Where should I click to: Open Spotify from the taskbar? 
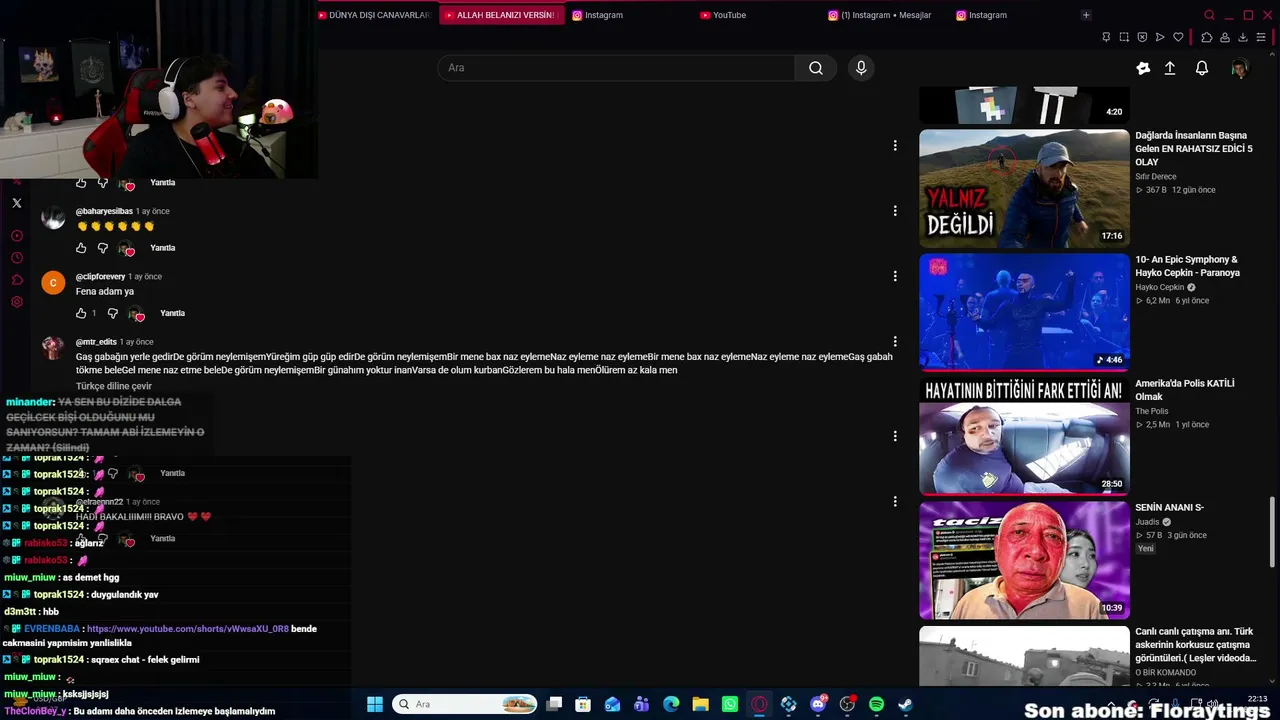pyautogui.click(x=876, y=704)
